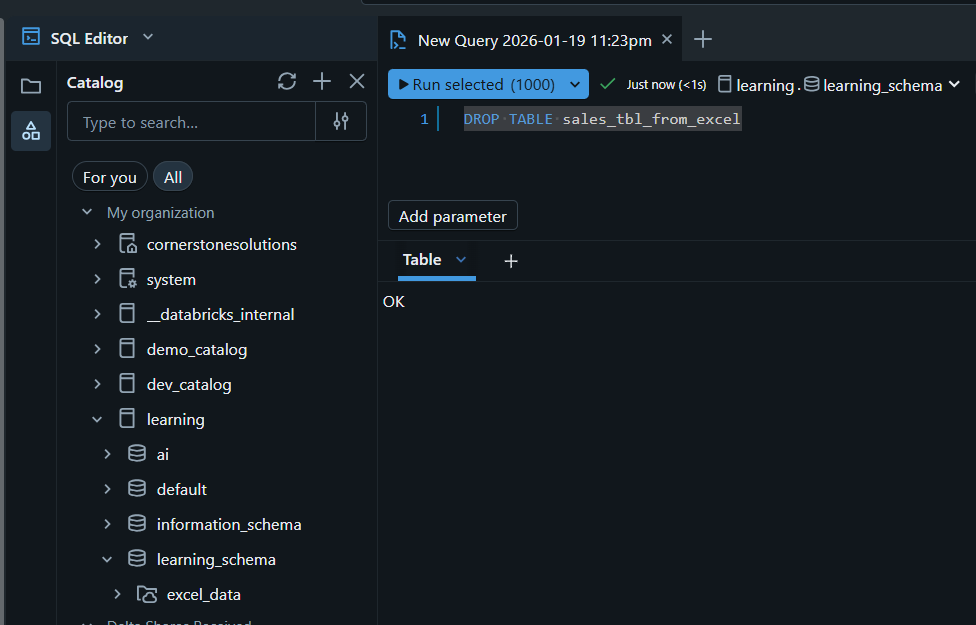The image size is (976, 625).
Task: Select the 'All' filter pill
Action: (x=173, y=177)
